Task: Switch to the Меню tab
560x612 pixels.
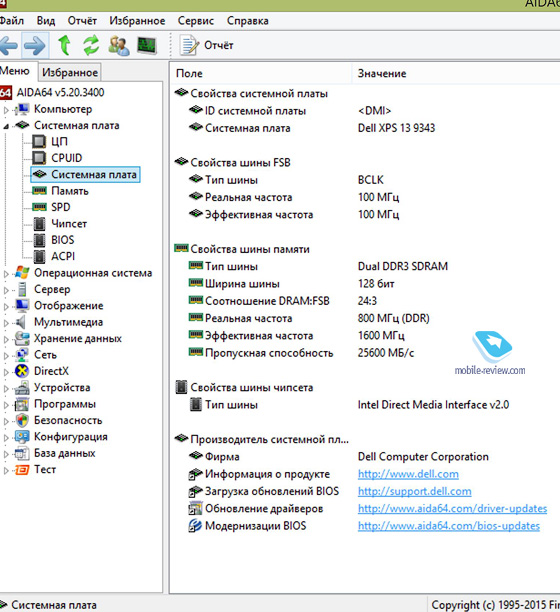Action: coord(16,71)
